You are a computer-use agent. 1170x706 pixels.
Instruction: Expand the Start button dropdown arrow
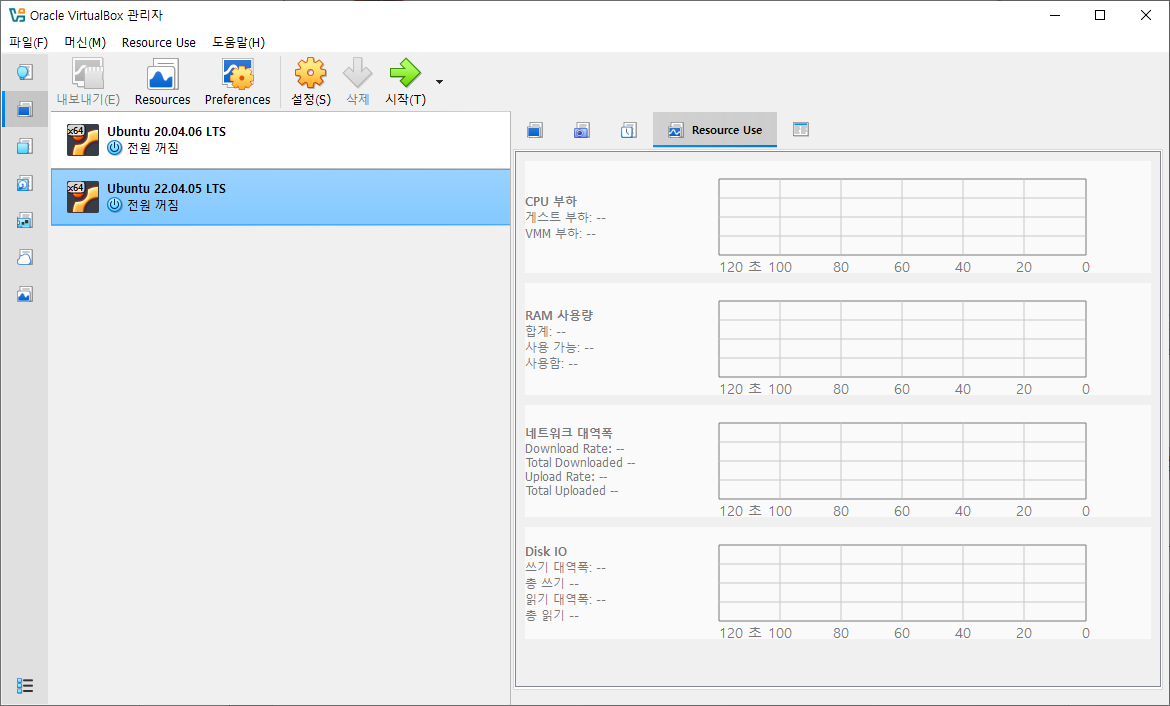439,82
